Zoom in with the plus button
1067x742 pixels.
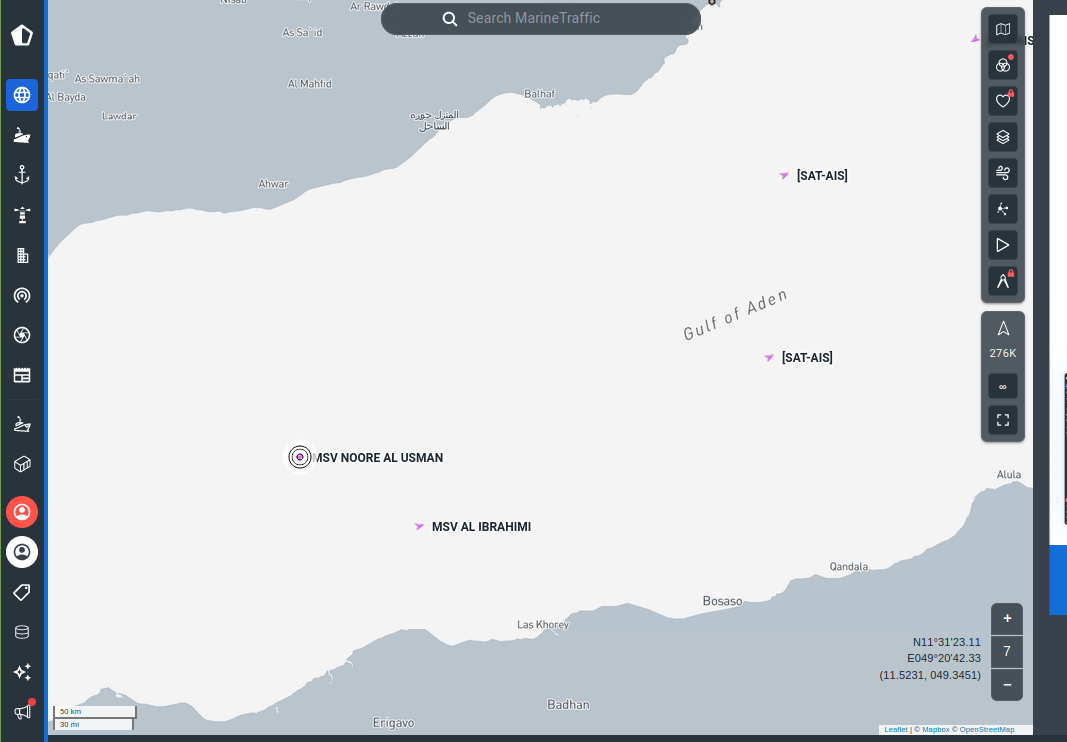(1007, 619)
